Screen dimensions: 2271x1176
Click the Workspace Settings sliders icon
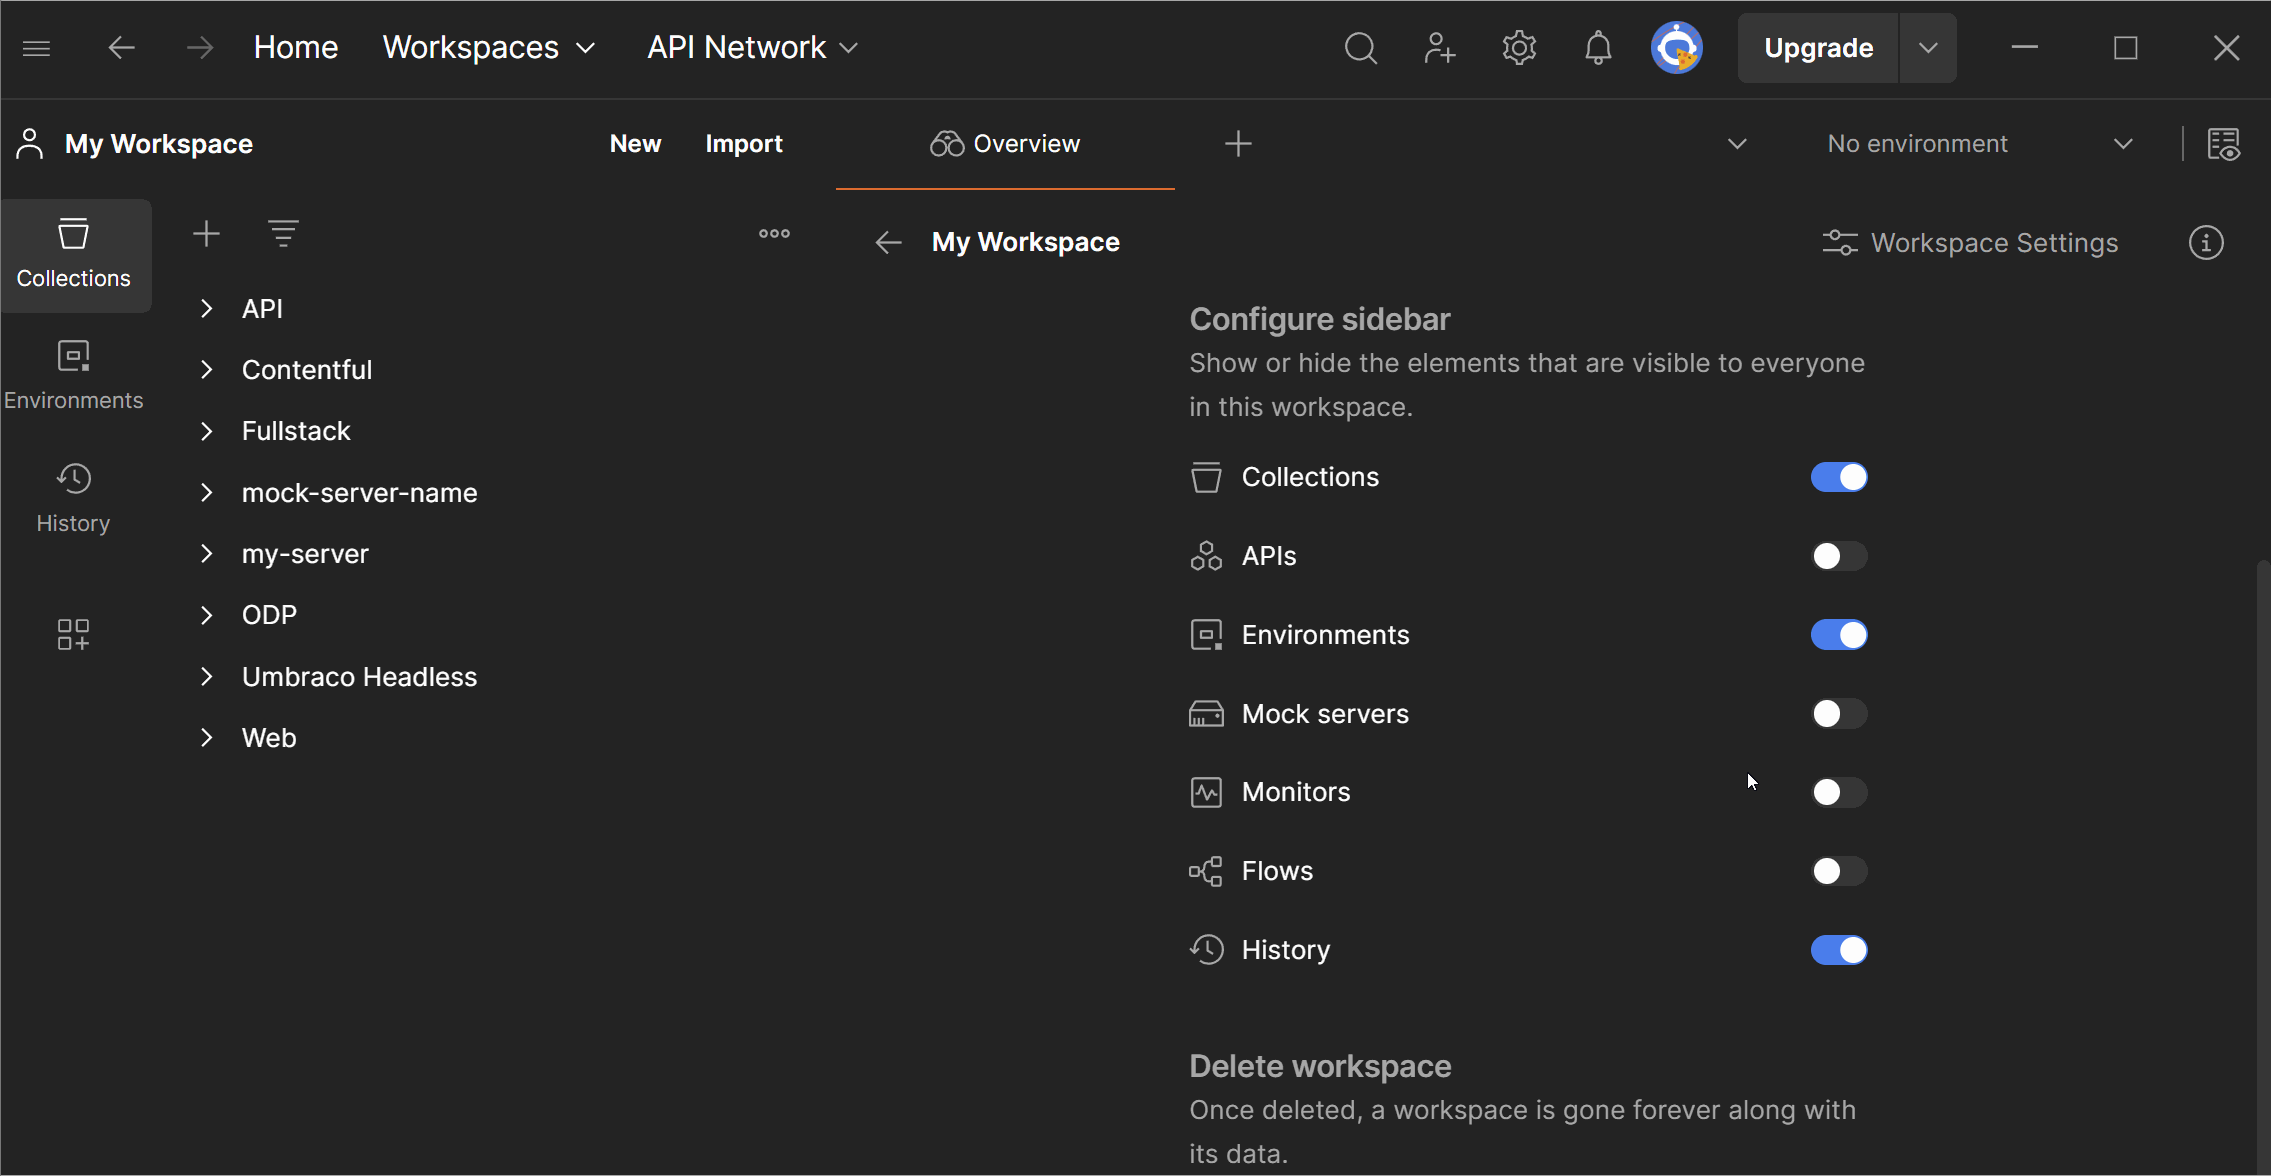(1840, 243)
